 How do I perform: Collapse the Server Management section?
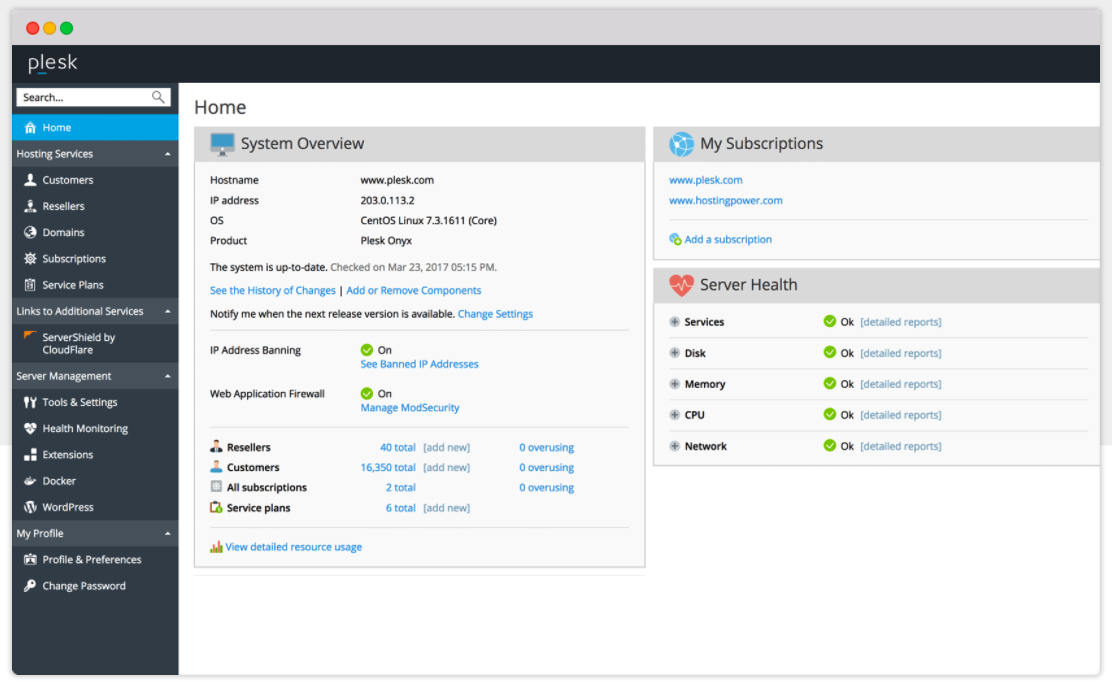click(x=167, y=376)
